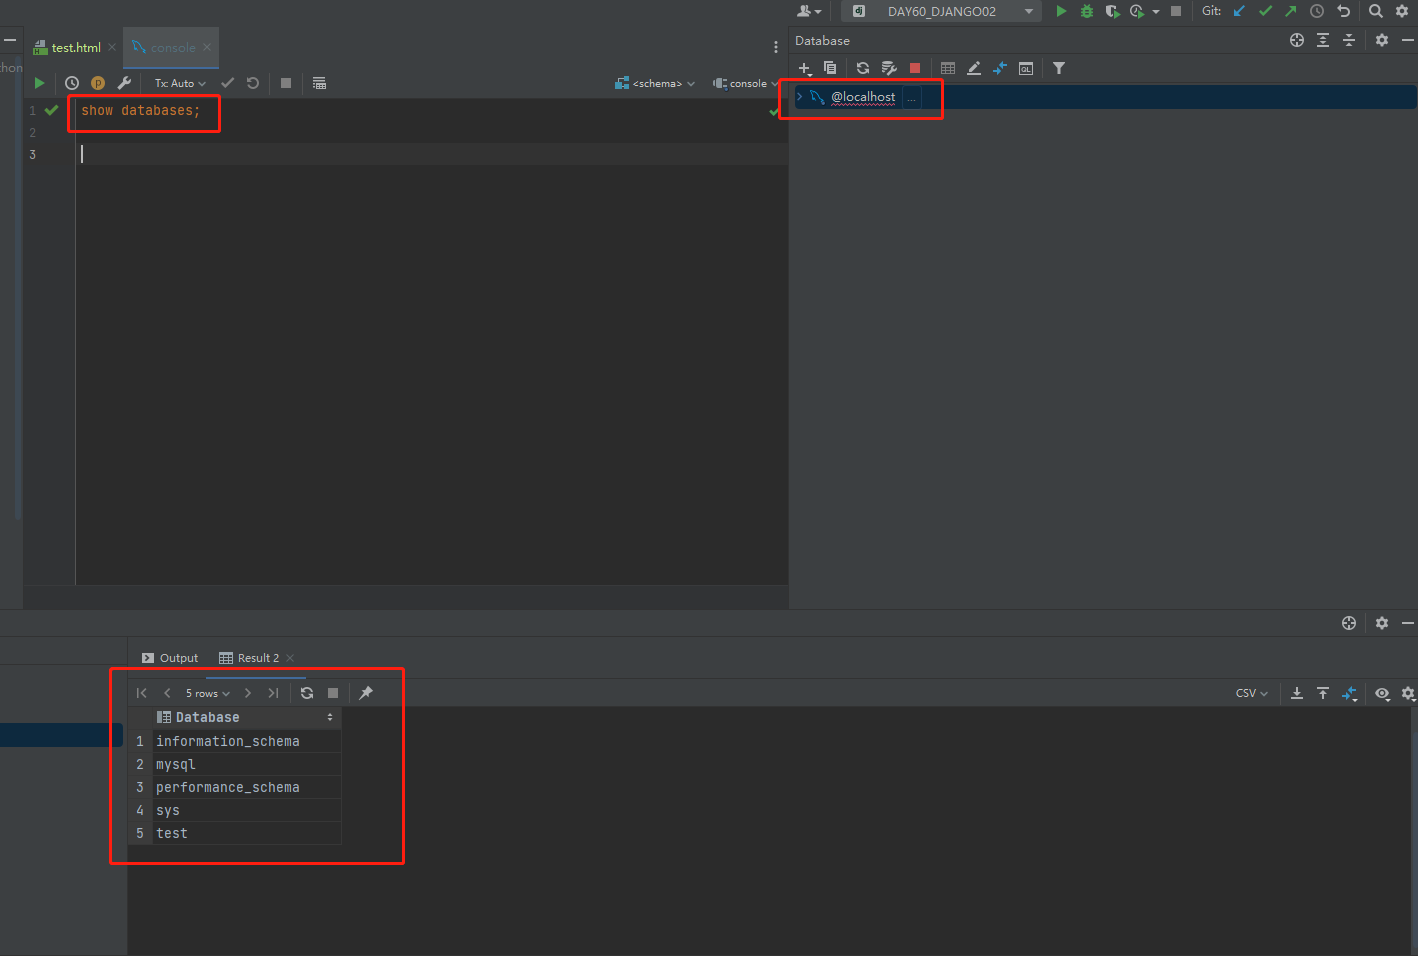Open editor tabs vertical dots menu
Screen dimensions: 1418x956
tap(775, 47)
